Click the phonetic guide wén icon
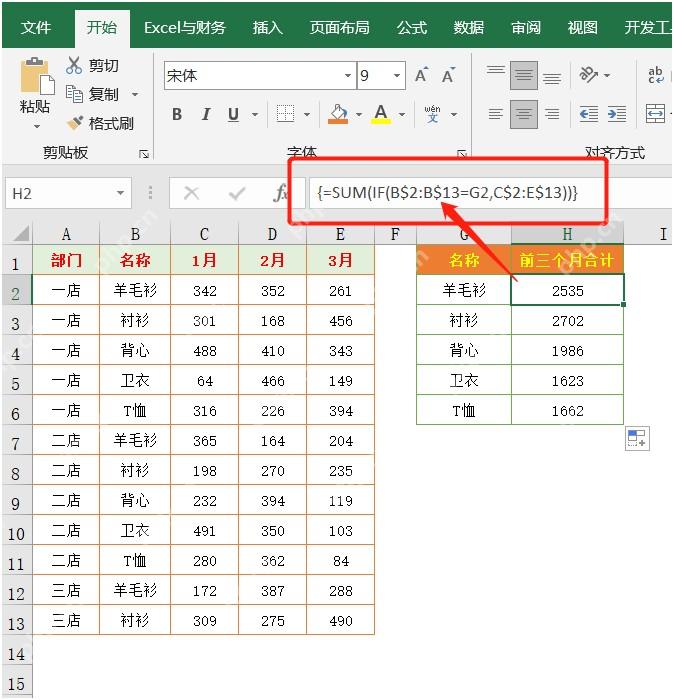The image size is (674, 700). tap(432, 114)
